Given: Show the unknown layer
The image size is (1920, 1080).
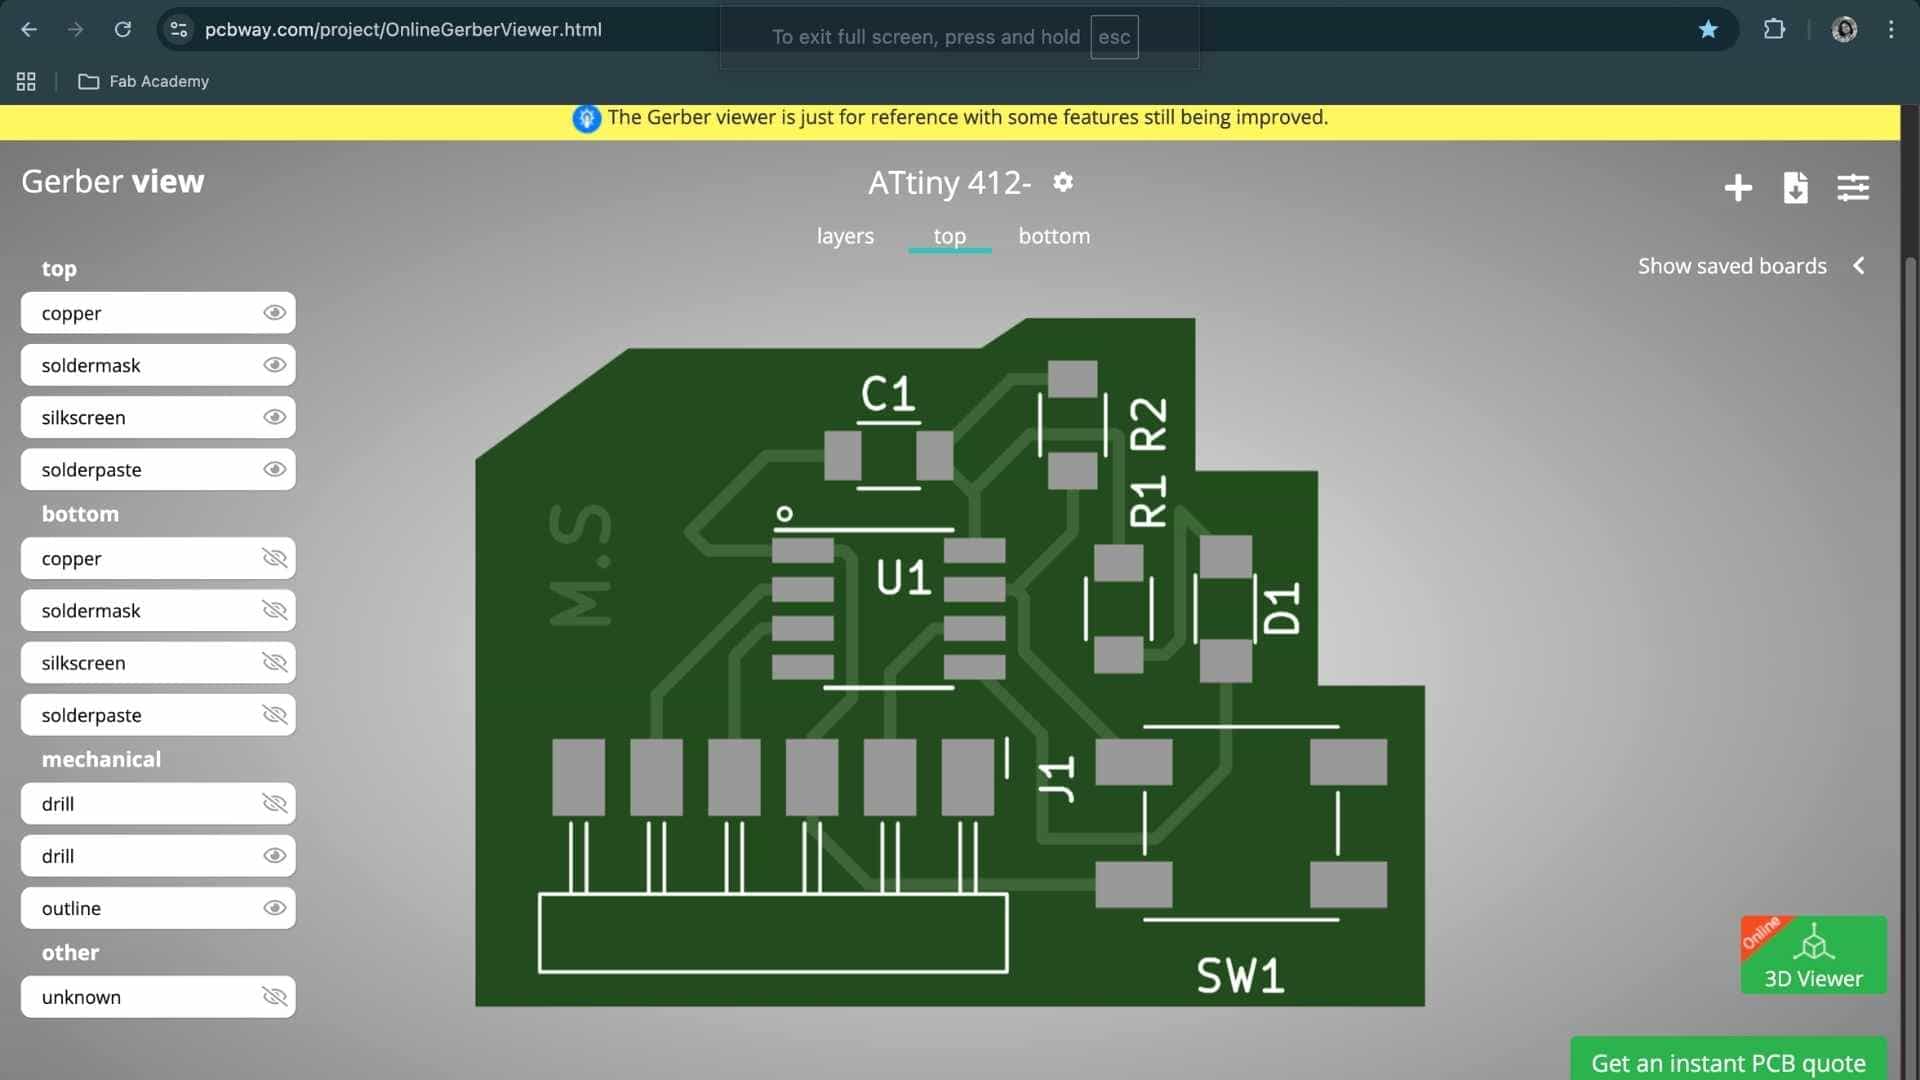Looking at the screenshot, I should (x=274, y=997).
